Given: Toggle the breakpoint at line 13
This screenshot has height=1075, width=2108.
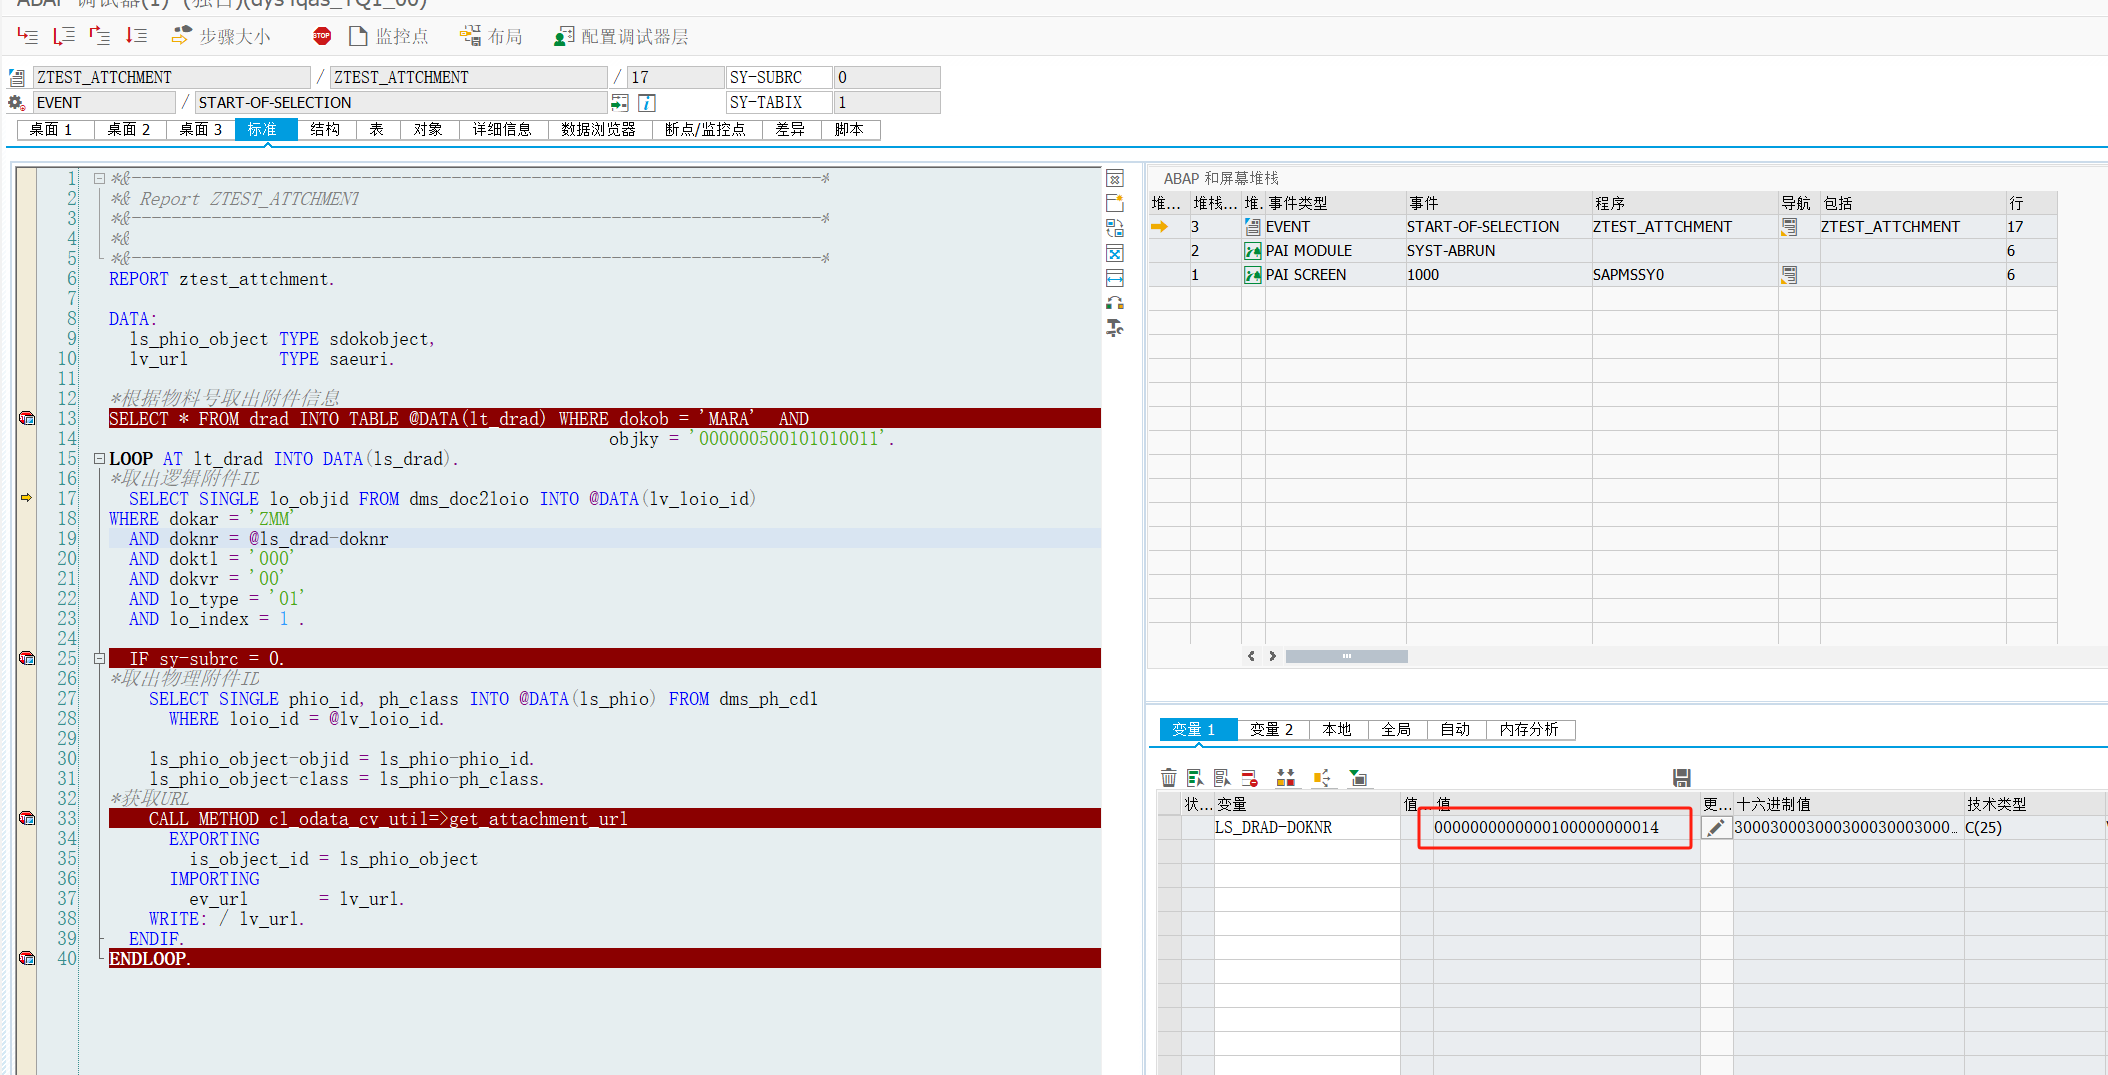Looking at the screenshot, I should tap(27, 418).
